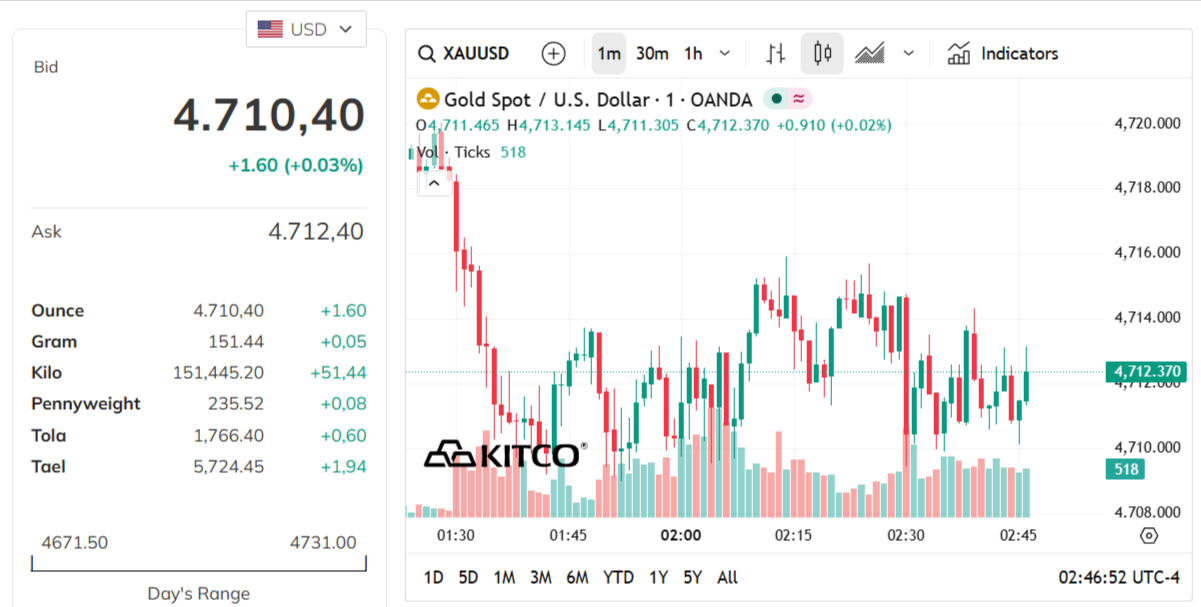Viewport: 1201px width, 607px height.
Task: Open the USD currency dropdown
Action: pos(306,29)
